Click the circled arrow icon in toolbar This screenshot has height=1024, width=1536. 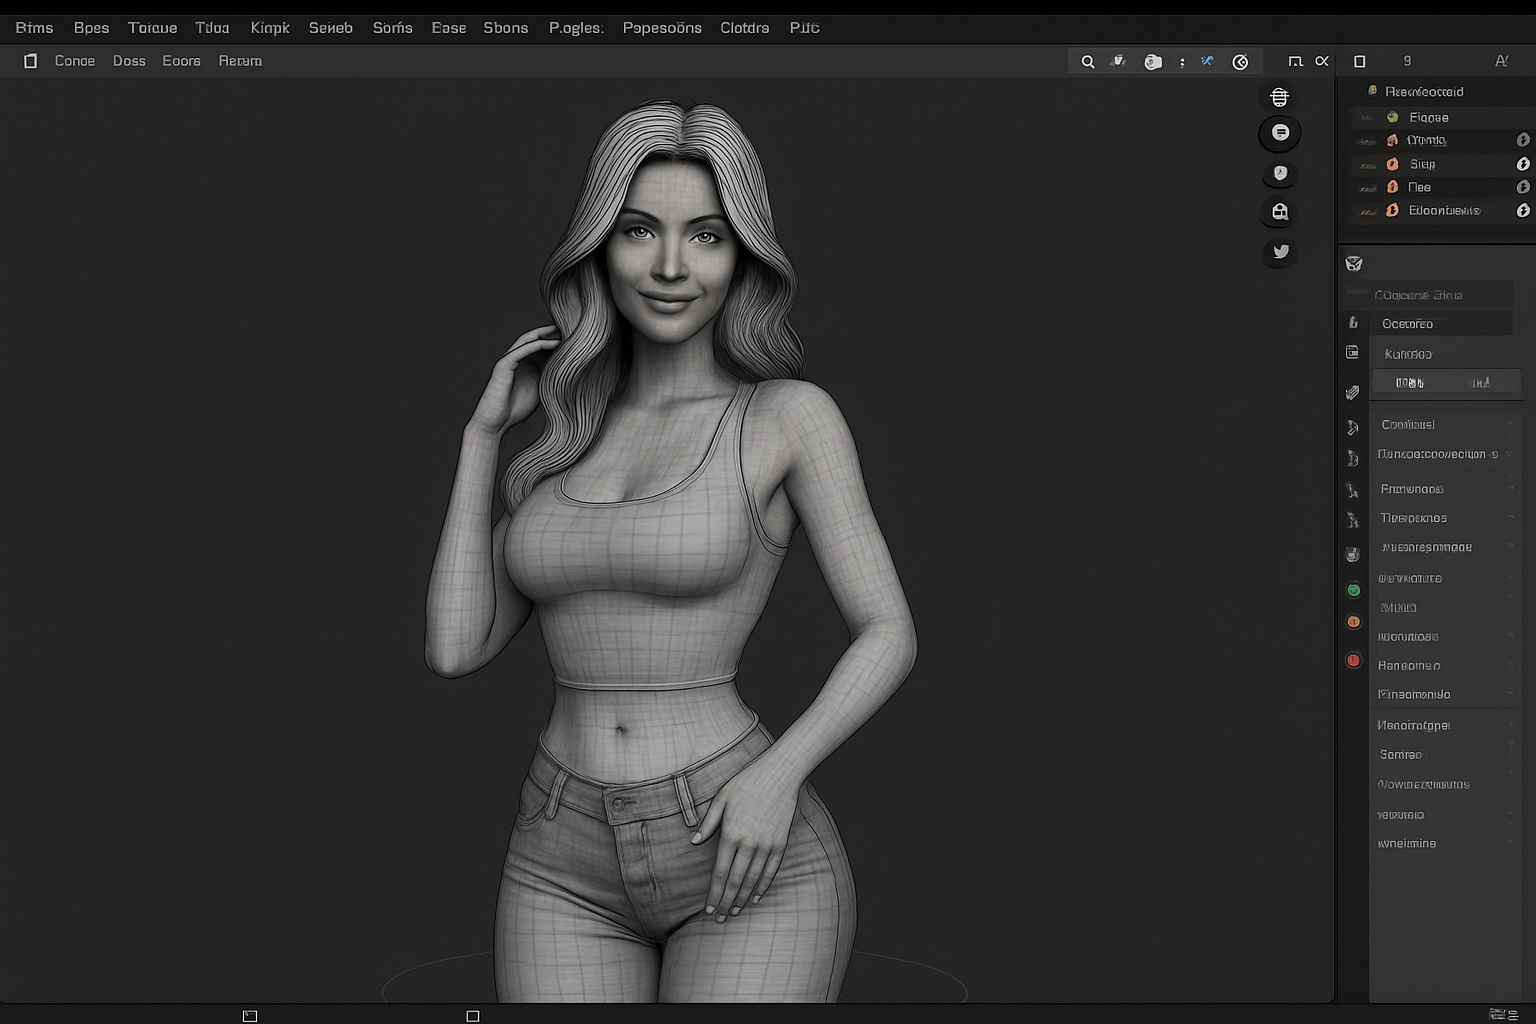click(1240, 62)
